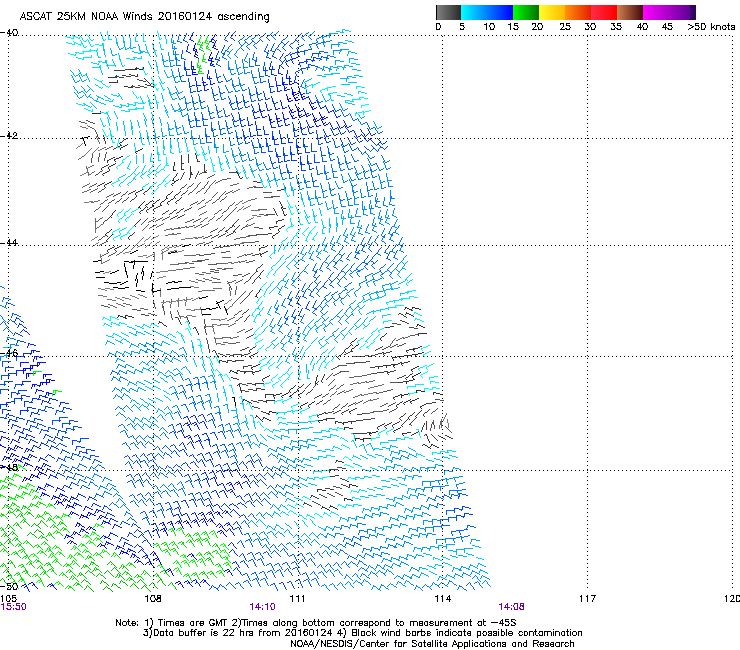This screenshot has height=650, width=740.
Task: Click the purple 14:08 pass time
Action: click(x=511, y=607)
